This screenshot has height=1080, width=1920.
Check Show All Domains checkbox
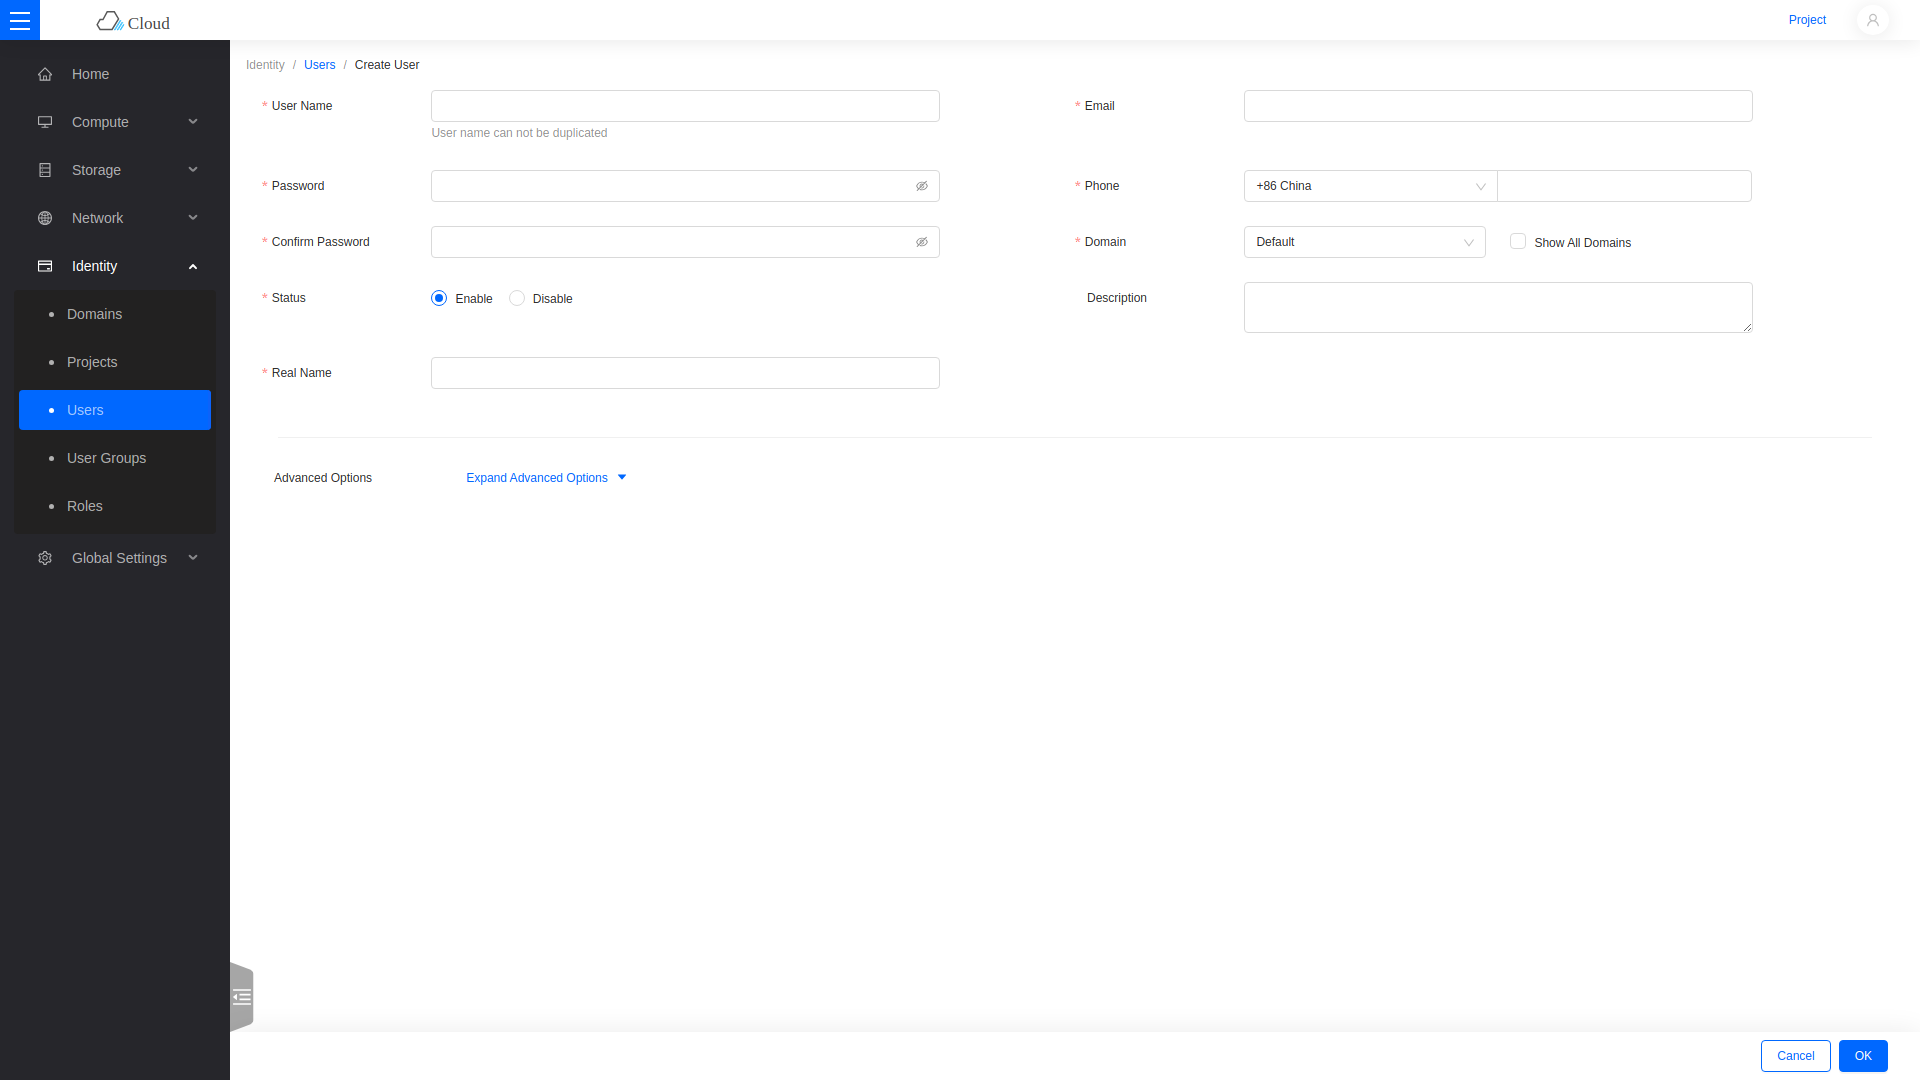click(x=1518, y=241)
